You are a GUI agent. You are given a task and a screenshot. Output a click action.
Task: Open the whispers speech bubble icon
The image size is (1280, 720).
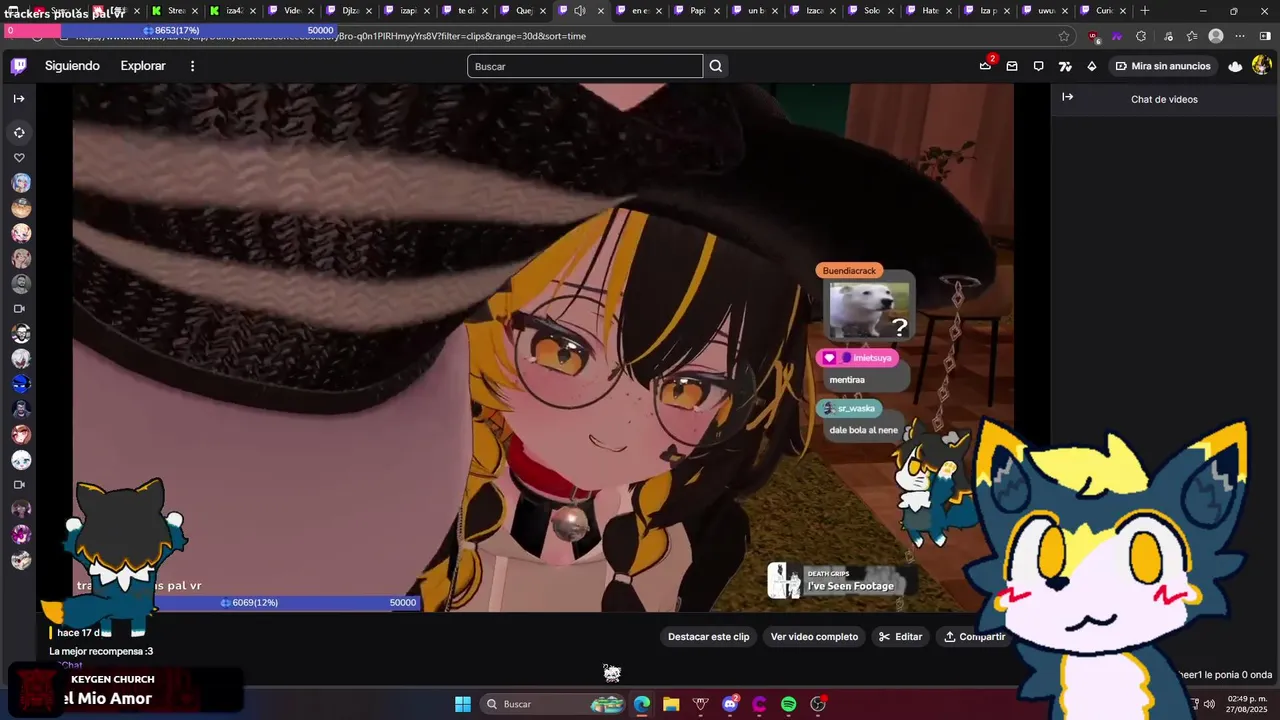(1038, 66)
